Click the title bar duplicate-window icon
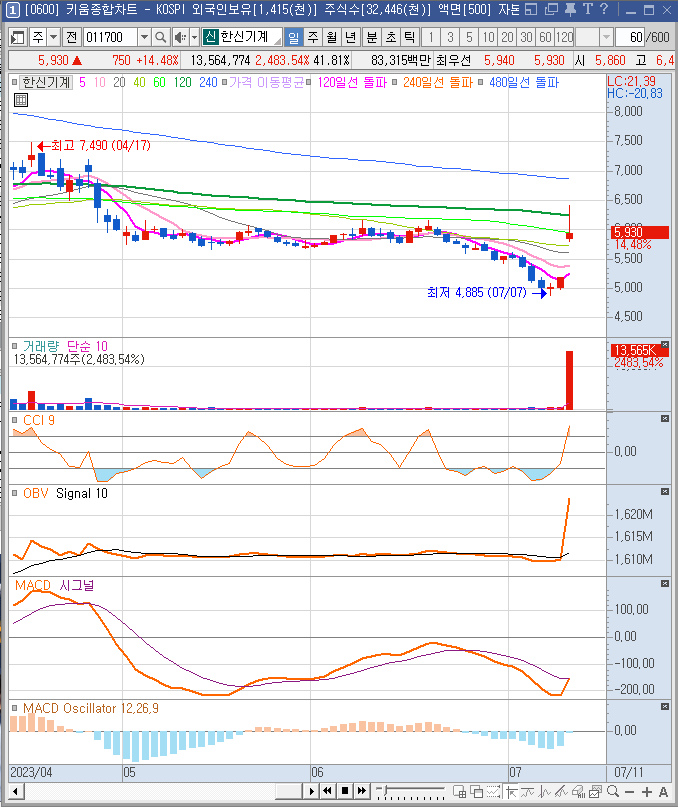 (x=551, y=9)
